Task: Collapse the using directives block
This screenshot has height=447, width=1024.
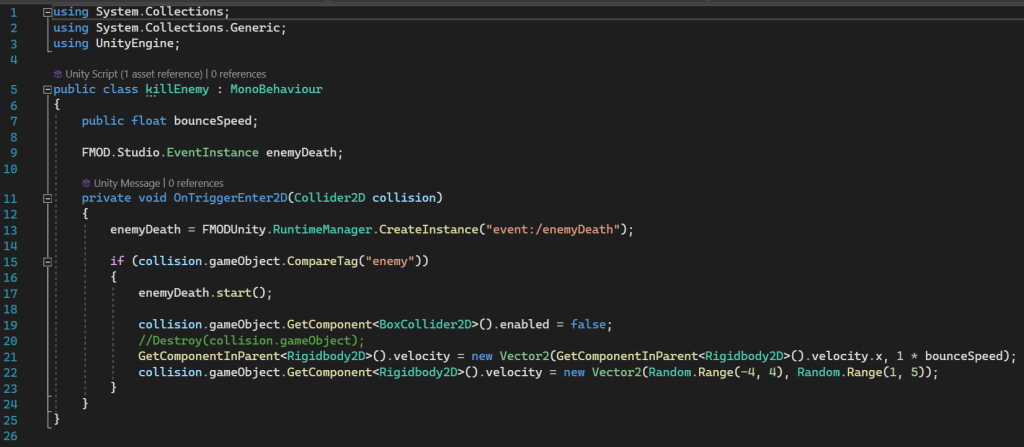Action: click(x=47, y=11)
